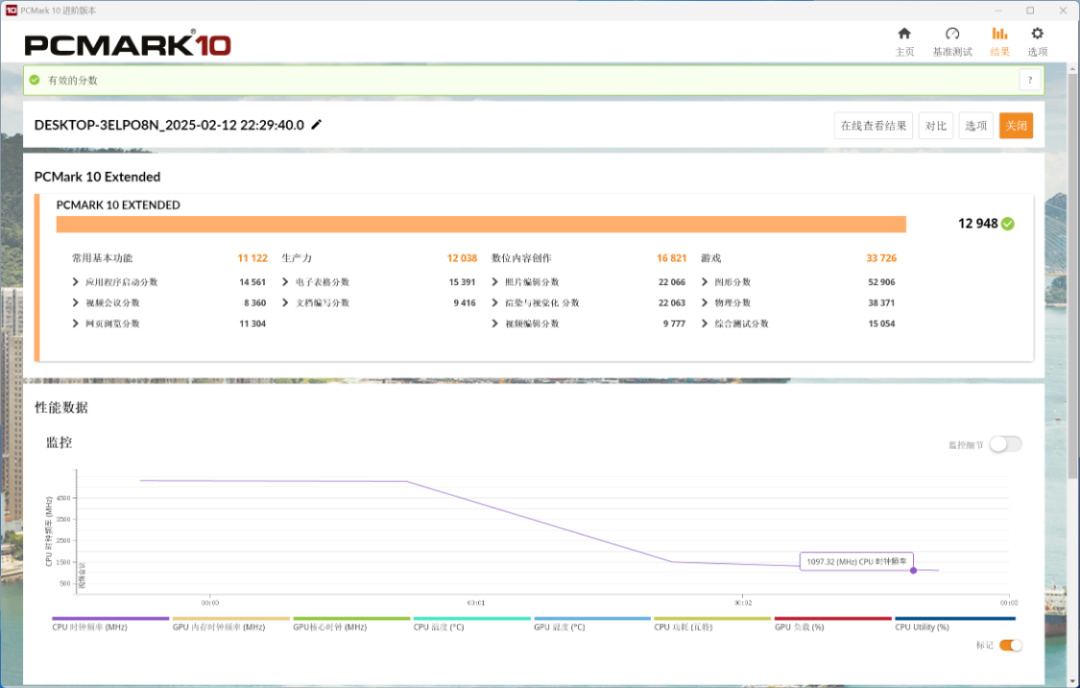Toggle CPU 时钟频率 (MHz) purple legend
The image size is (1080, 688).
click(x=110, y=624)
